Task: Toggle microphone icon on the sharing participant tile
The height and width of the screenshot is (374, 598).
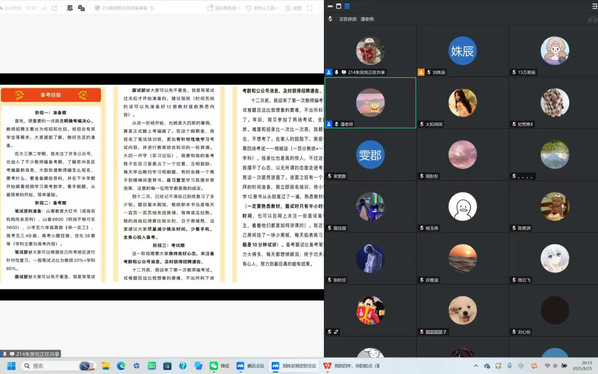Action: [336, 72]
